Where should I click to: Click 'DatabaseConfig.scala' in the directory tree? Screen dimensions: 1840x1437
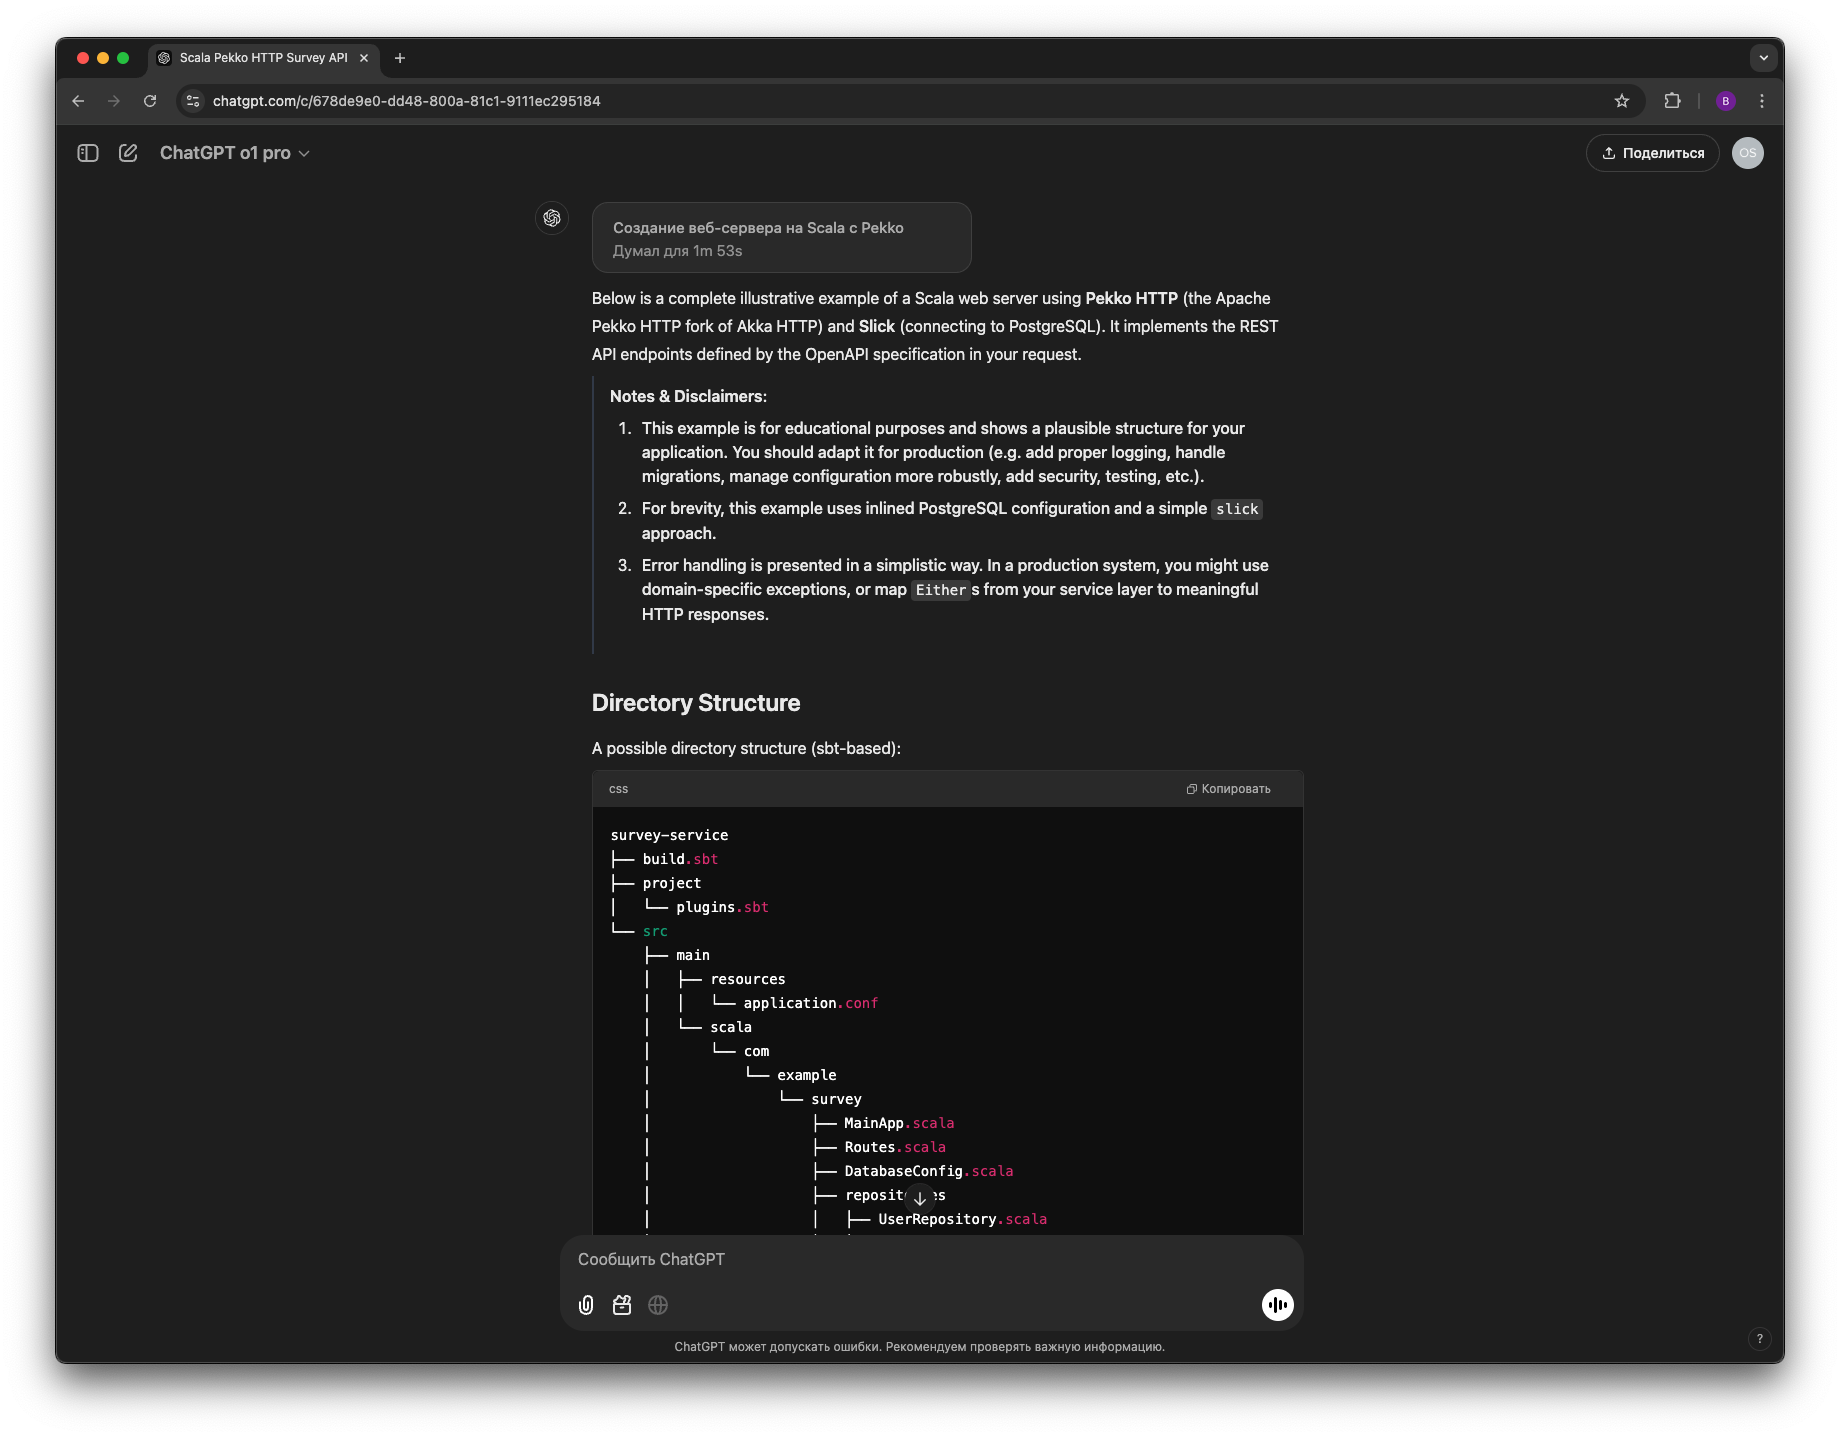click(929, 1171)
